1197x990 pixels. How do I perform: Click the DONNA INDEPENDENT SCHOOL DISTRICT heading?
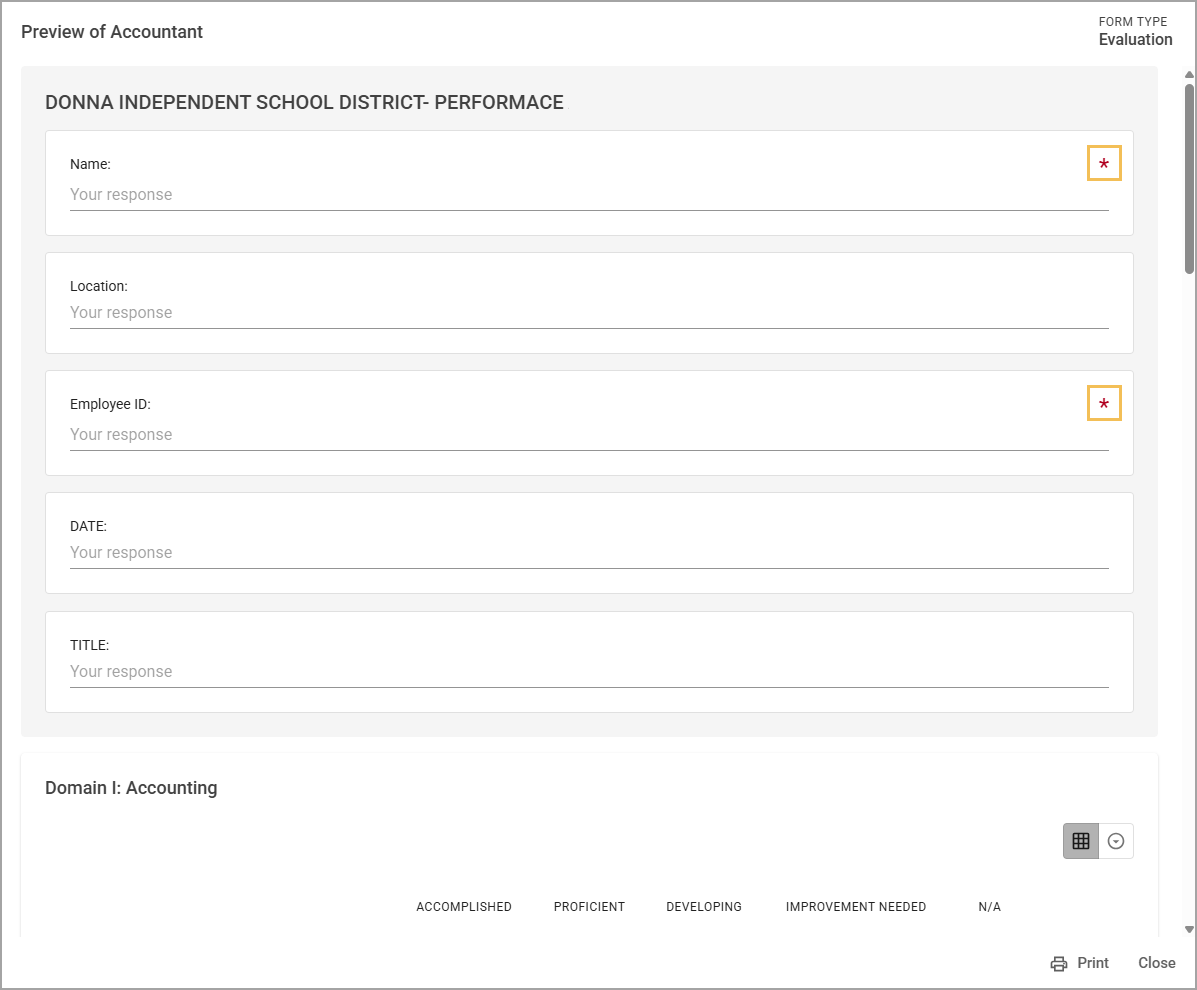pos(305,102)
